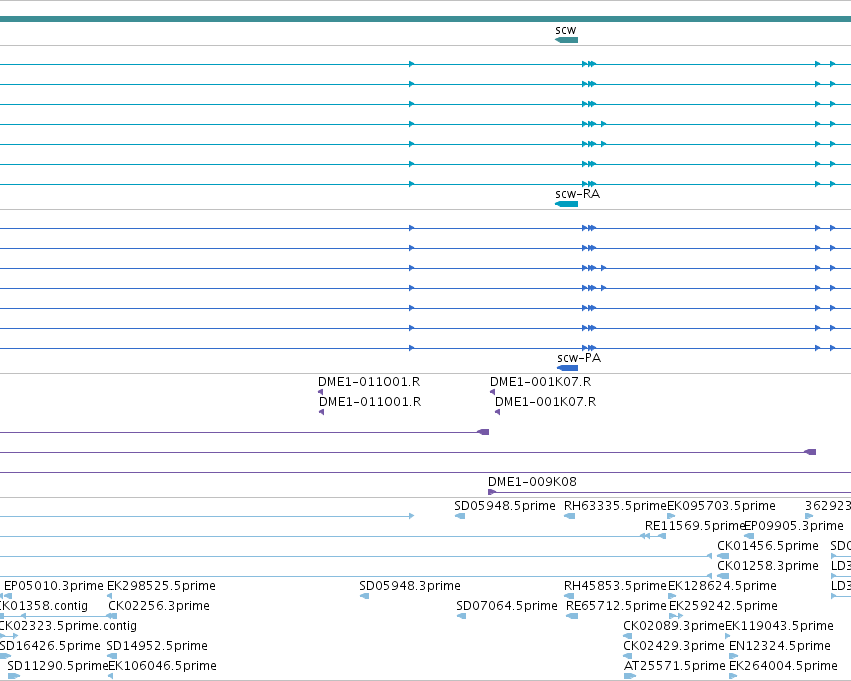
Task: Click the CK01258.3prime EST arrow glyph
Action: [723, 576]
